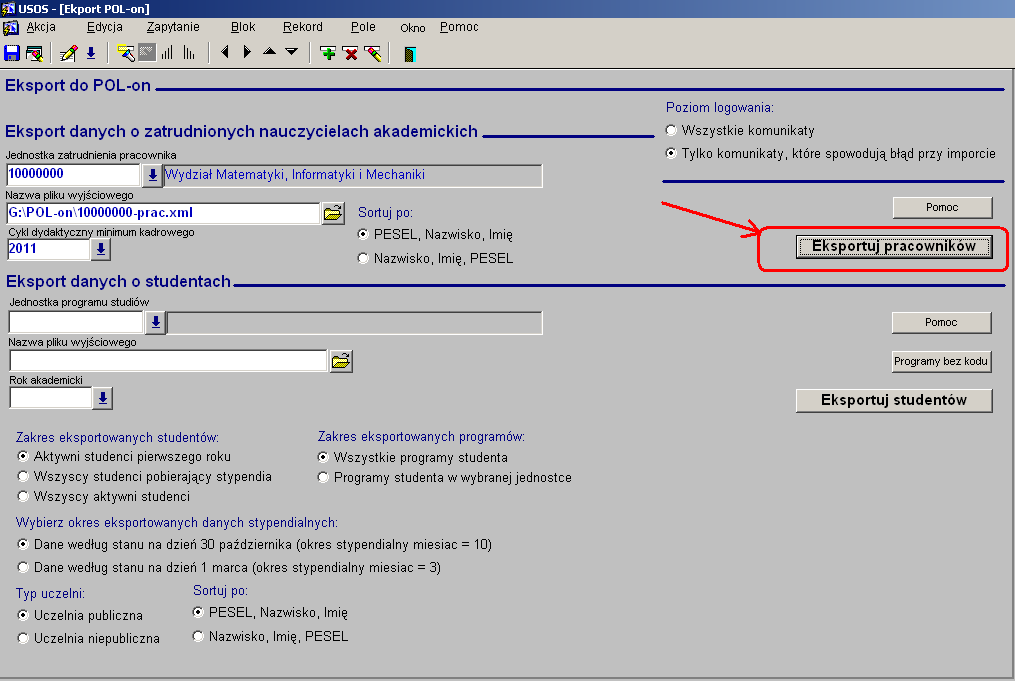Click the clear form eraser icon next to Save

(34, 53)
